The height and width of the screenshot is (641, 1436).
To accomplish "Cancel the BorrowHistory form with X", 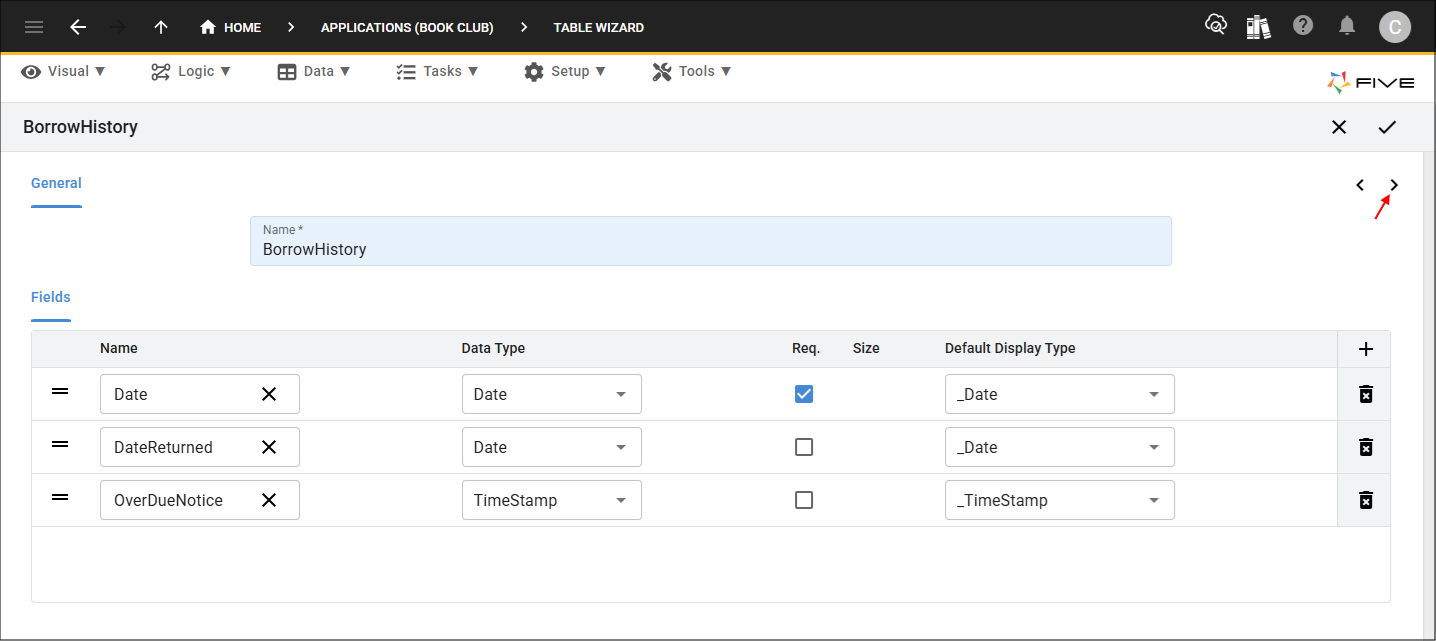I will click(x=1339, y=127).
